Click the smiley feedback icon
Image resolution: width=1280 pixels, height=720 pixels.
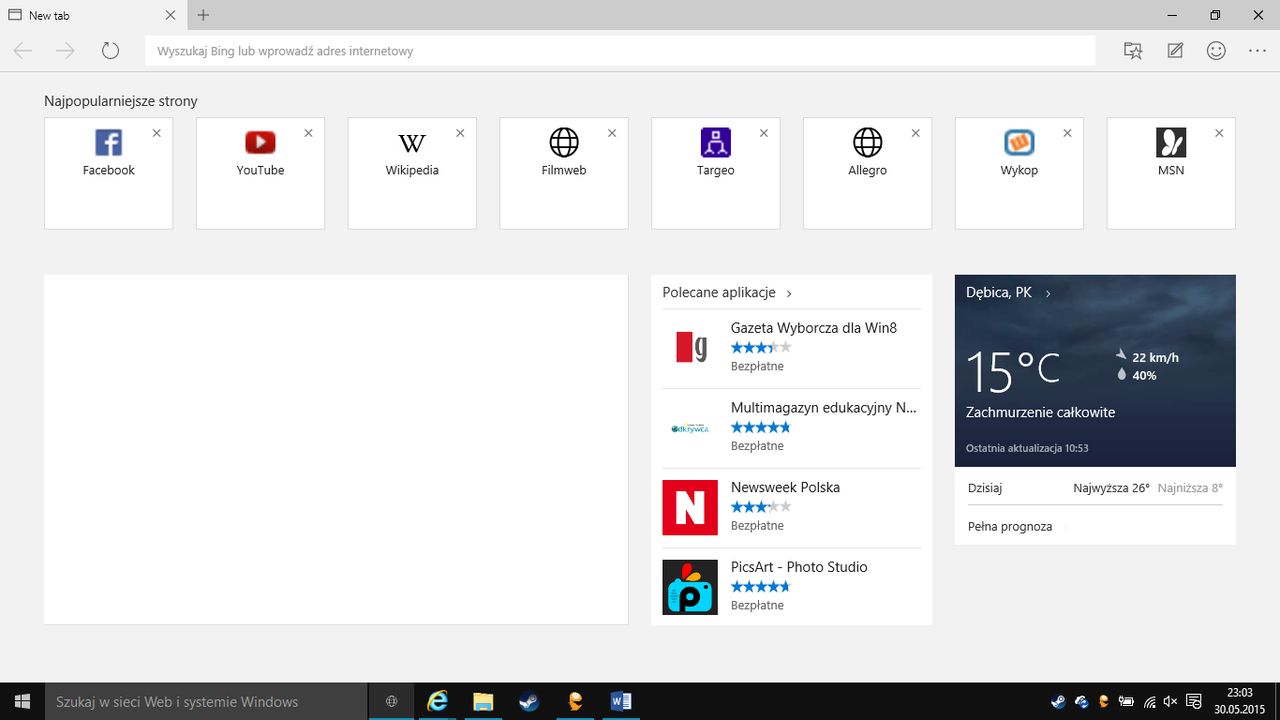pos(1216,51)
